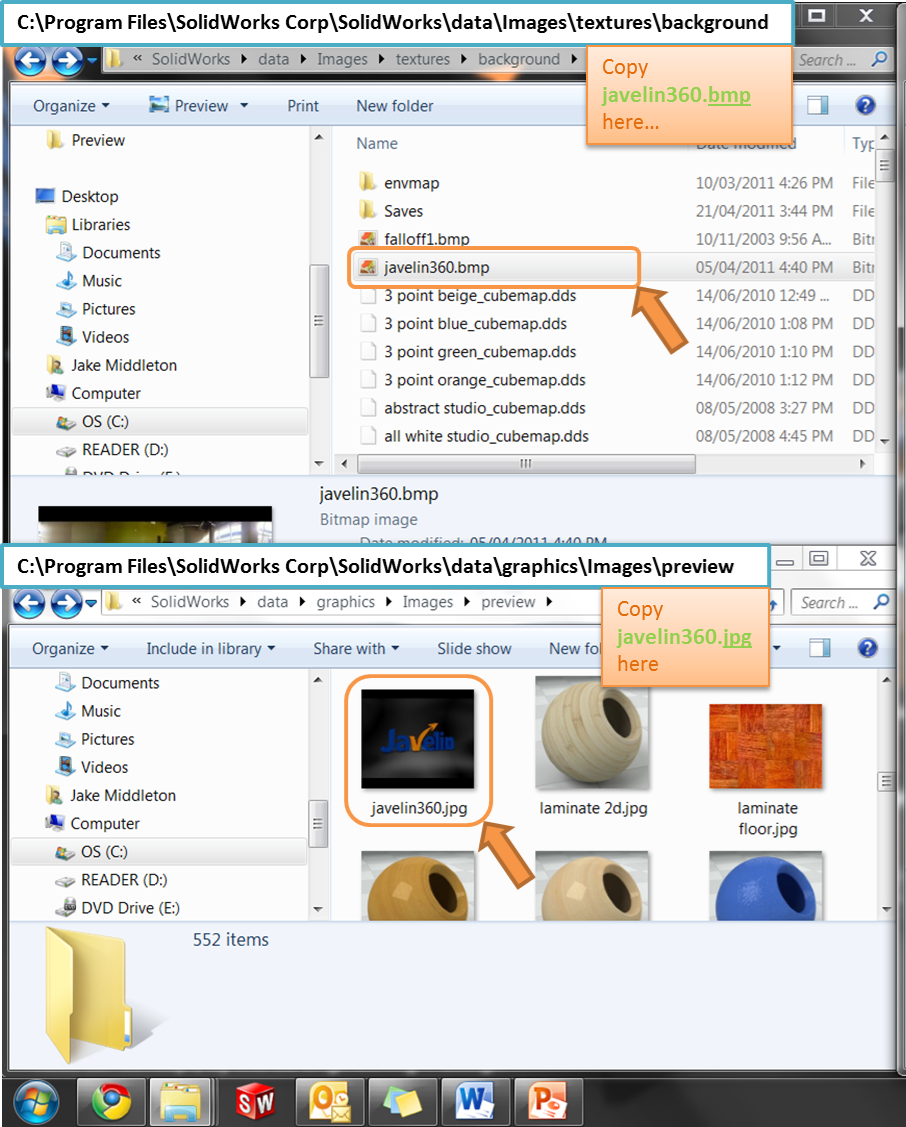Expand the Preview button's dropdown arrow
This screenshot has width=906, height=1127.
tap(244, 106)
